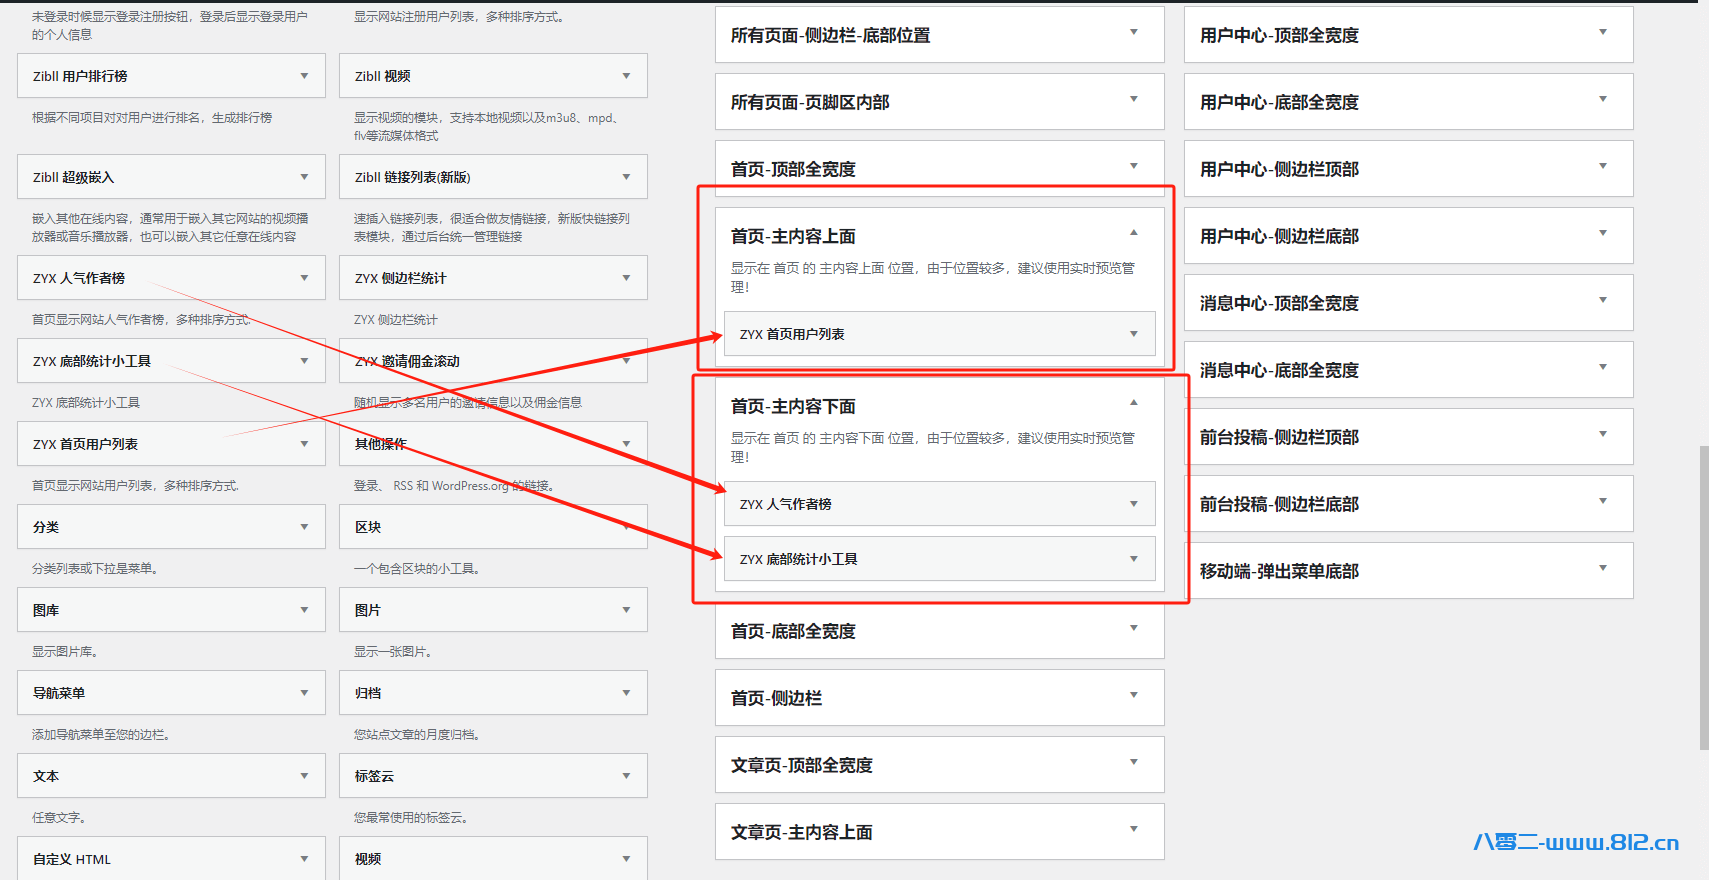This screenshot has height=880, width=1709.
Task: Open the placed ZYX 首页用户列表 widget settings
Action: 1133,334
